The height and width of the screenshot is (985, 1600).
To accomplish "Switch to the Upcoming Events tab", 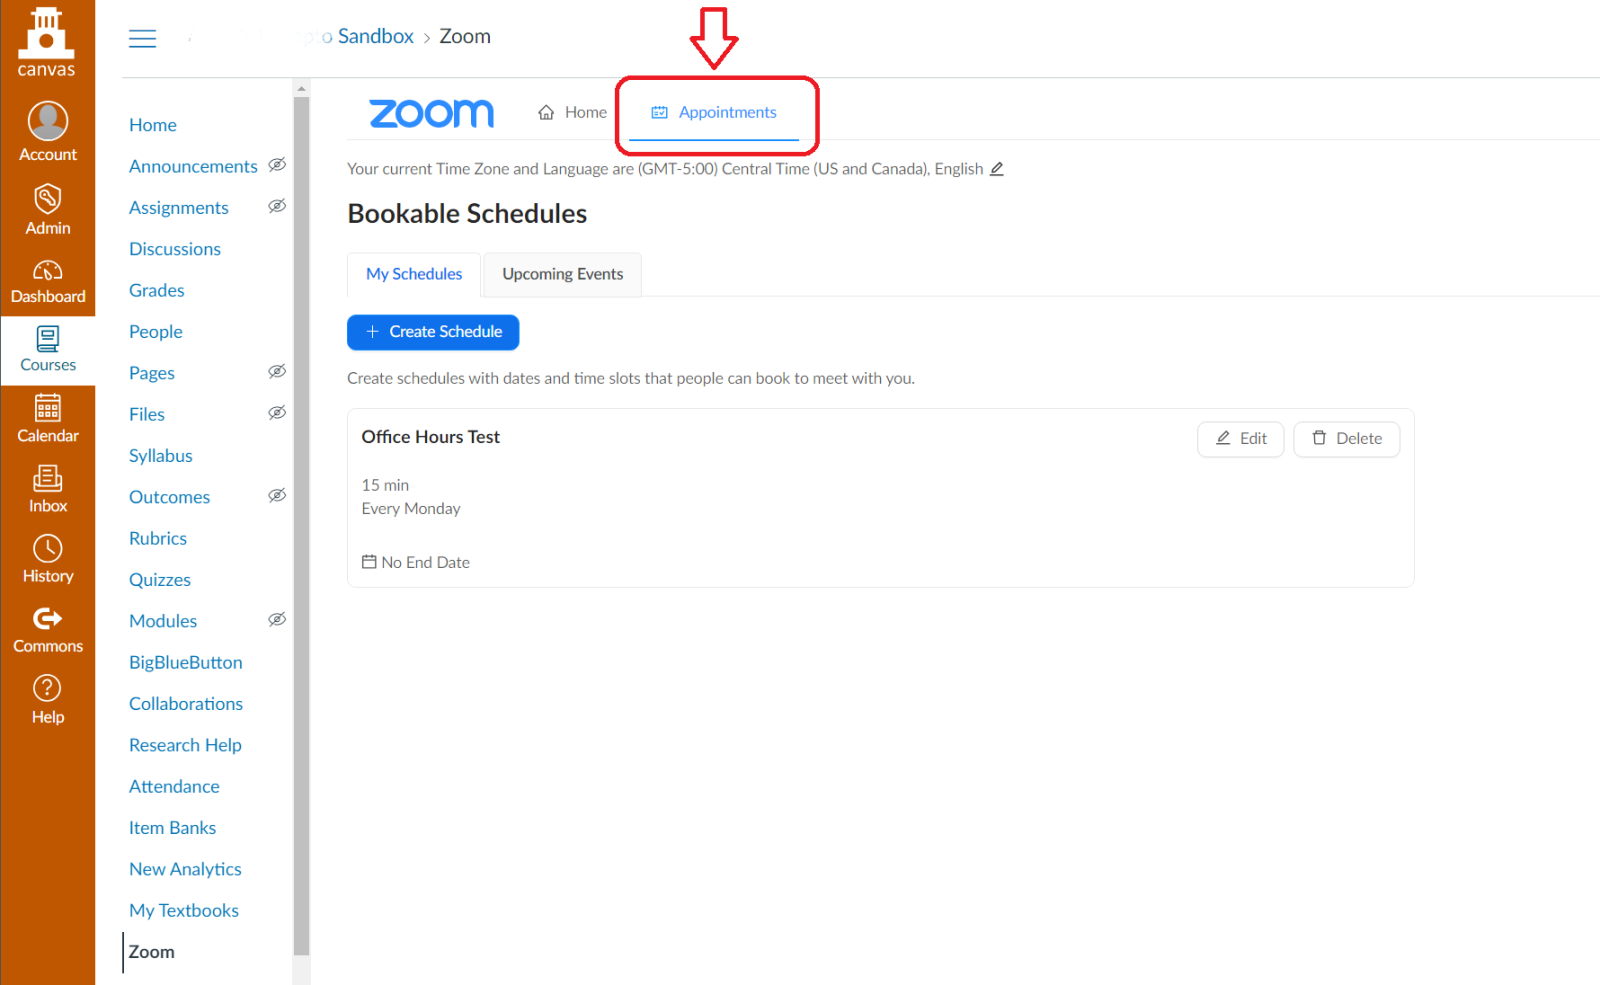I will 562,274.
